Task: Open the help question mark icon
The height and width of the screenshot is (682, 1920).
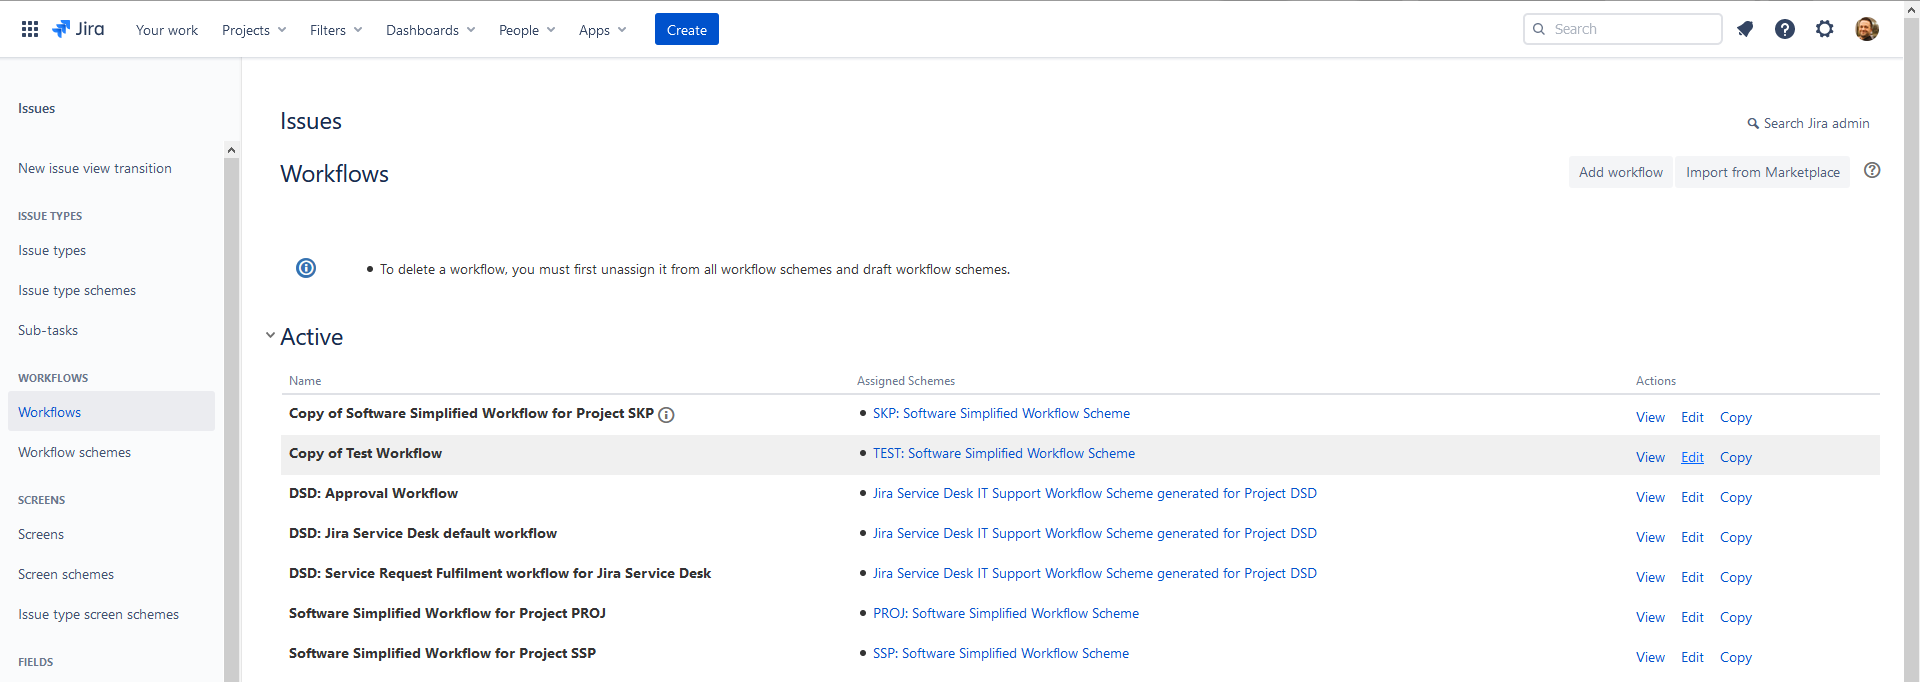Action: pyautogui.click(x=1785, y=29)
